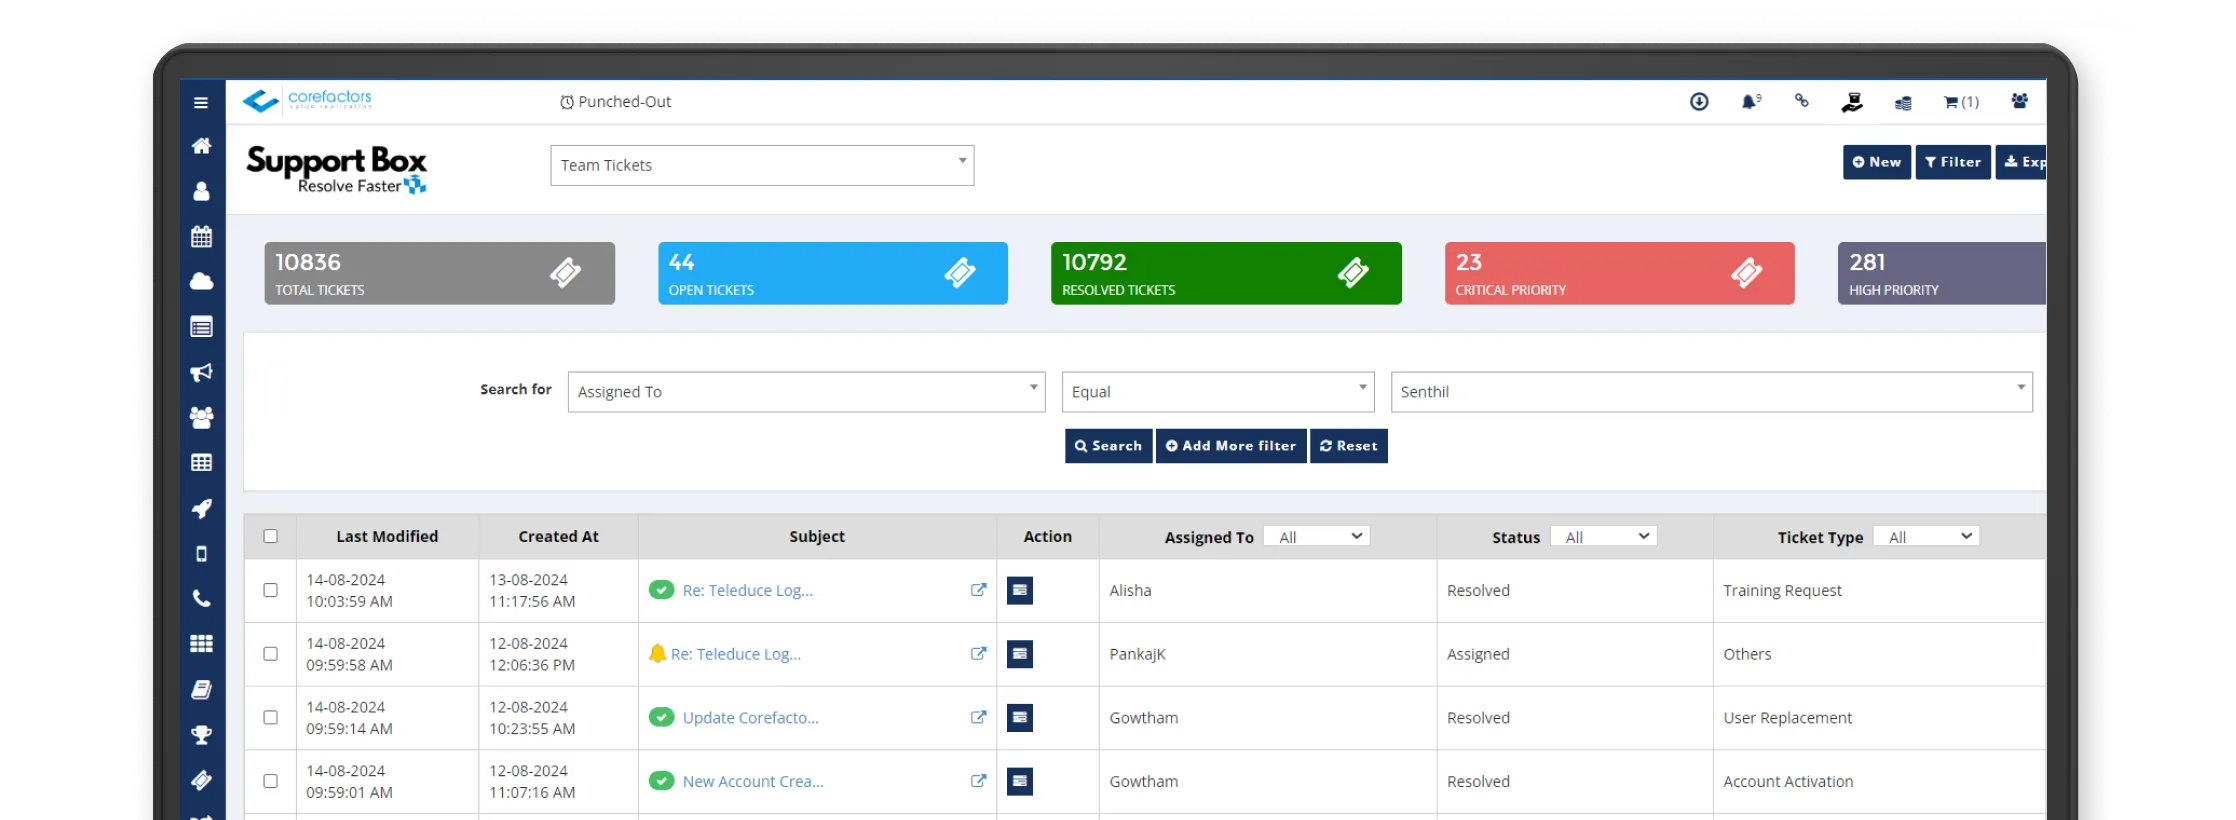The image size is (2236, 820).
Task: Open the cloud sidebar icon
Action: click(201, 281)
